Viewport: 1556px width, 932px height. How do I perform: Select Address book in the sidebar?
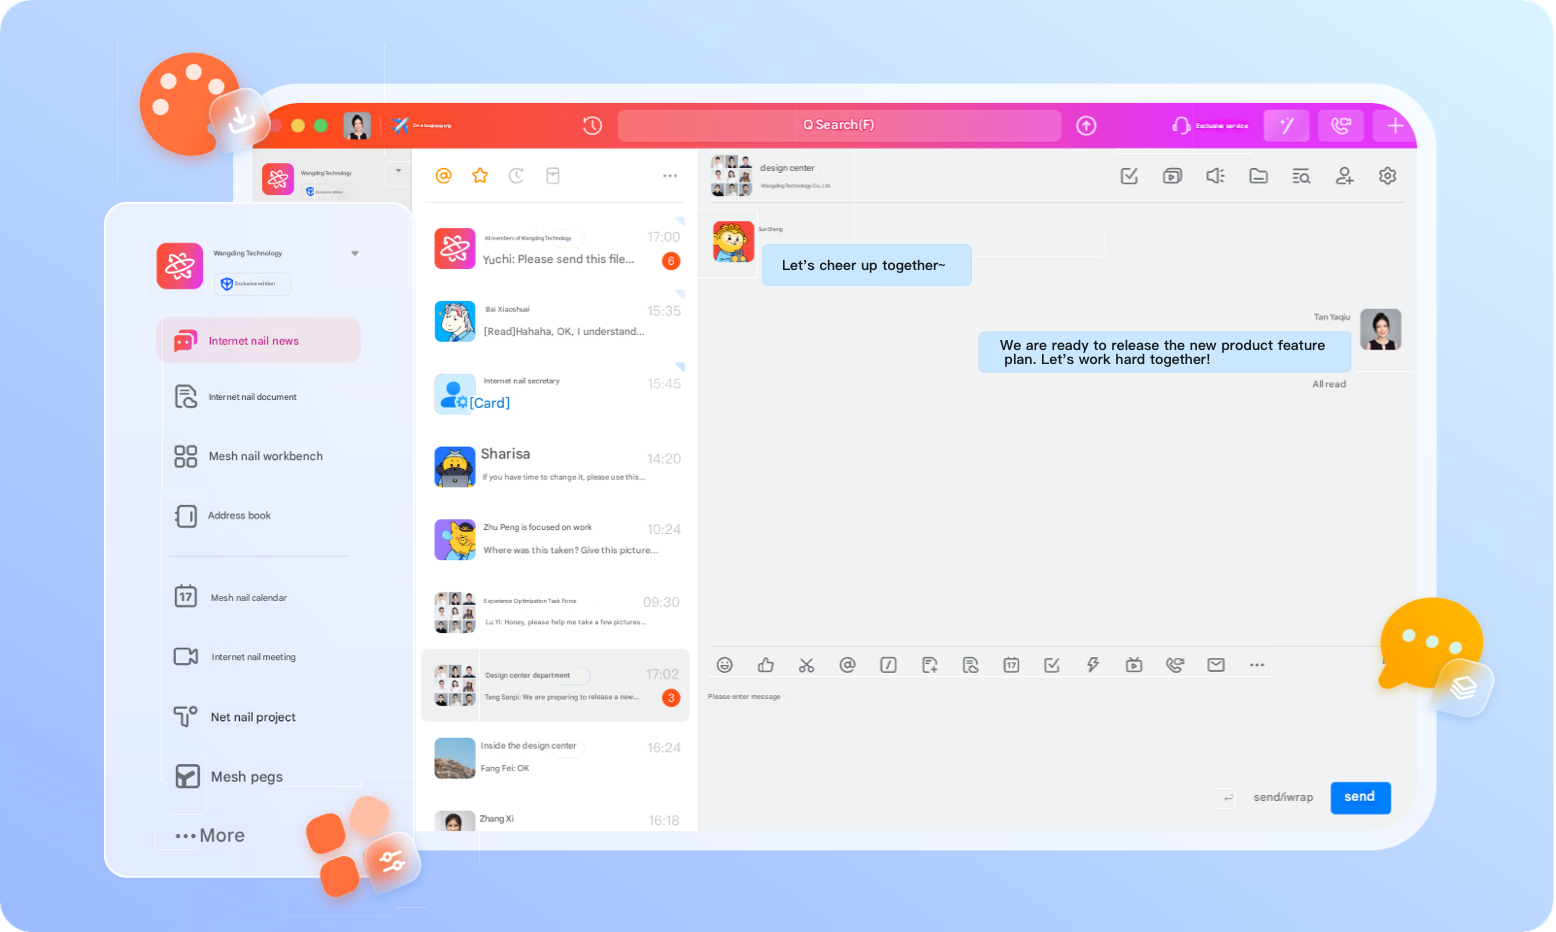[x=239, y=516]
